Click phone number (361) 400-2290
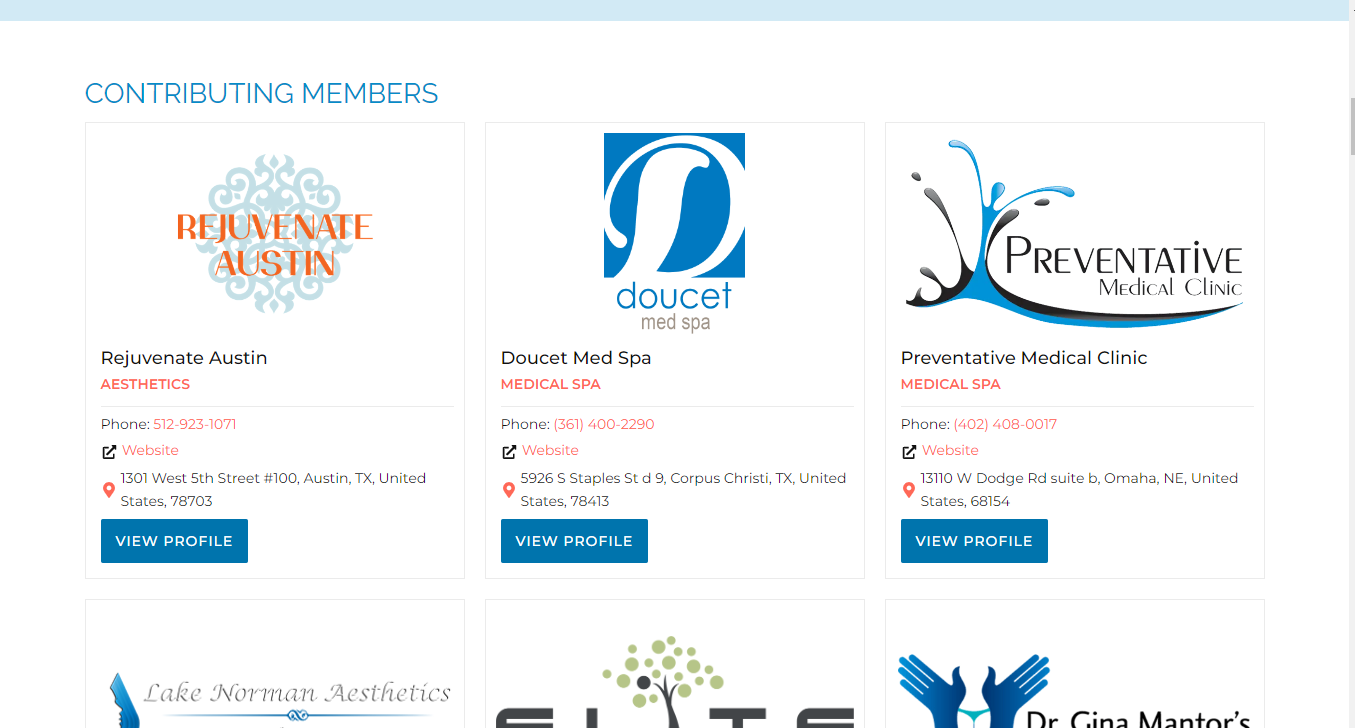This screenshot has height=728, width=1355. pos(604,424)
